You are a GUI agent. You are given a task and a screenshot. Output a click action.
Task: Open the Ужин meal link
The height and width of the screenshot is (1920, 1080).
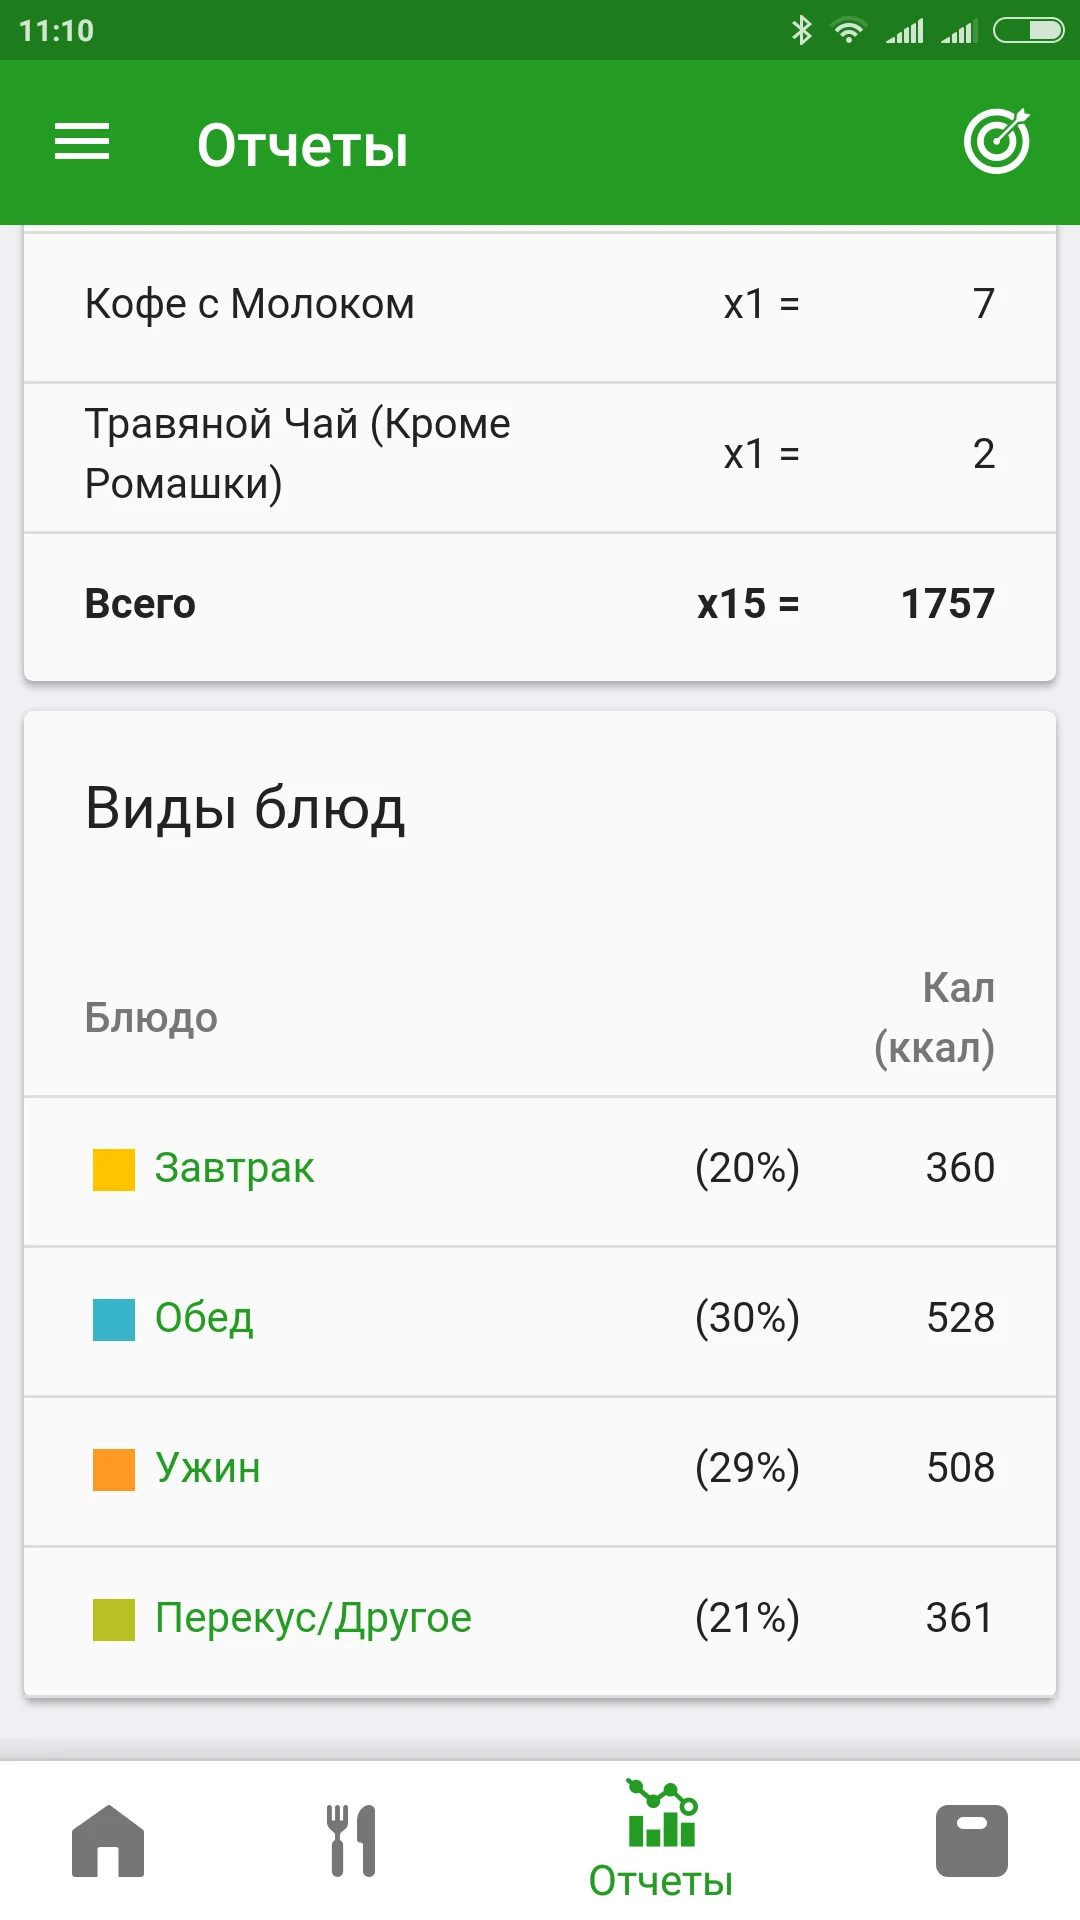(208, 1468)
